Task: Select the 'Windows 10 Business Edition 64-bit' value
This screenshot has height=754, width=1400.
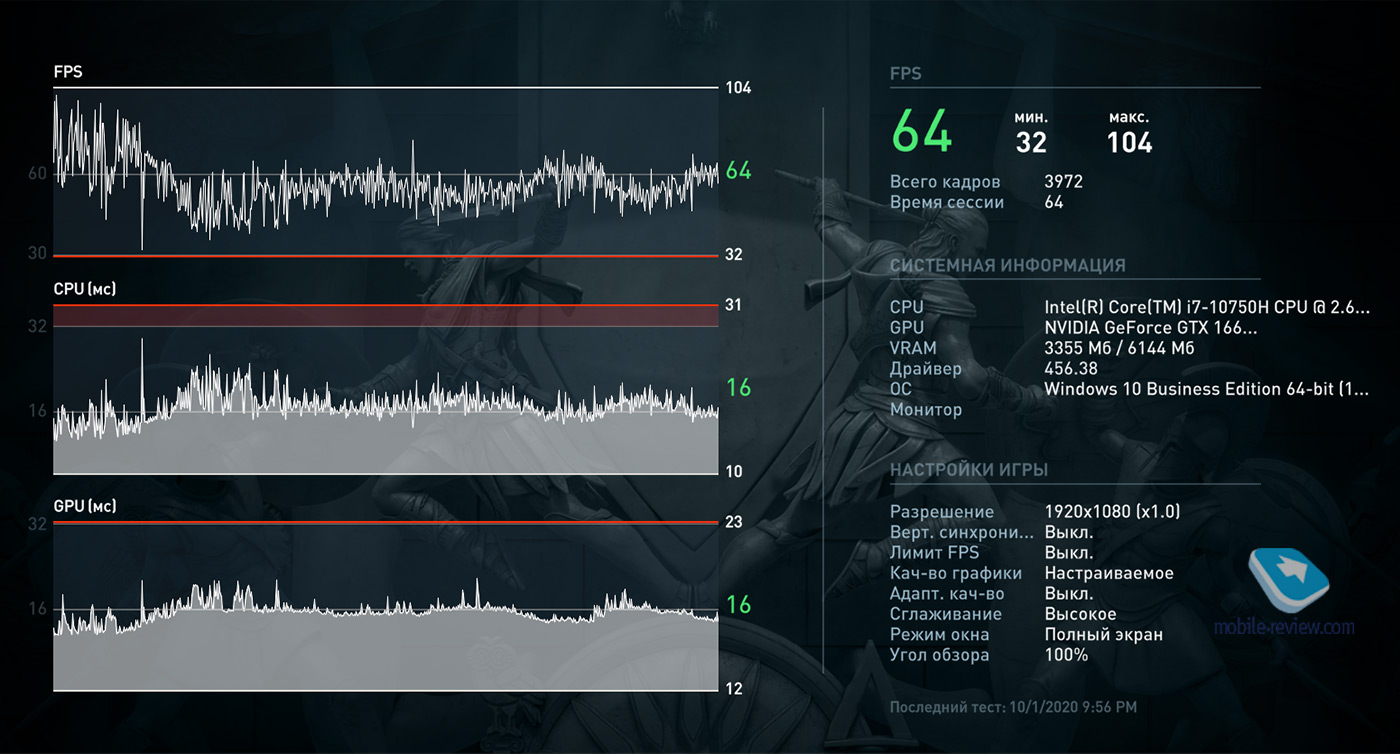Action: tap(1206, 389)
